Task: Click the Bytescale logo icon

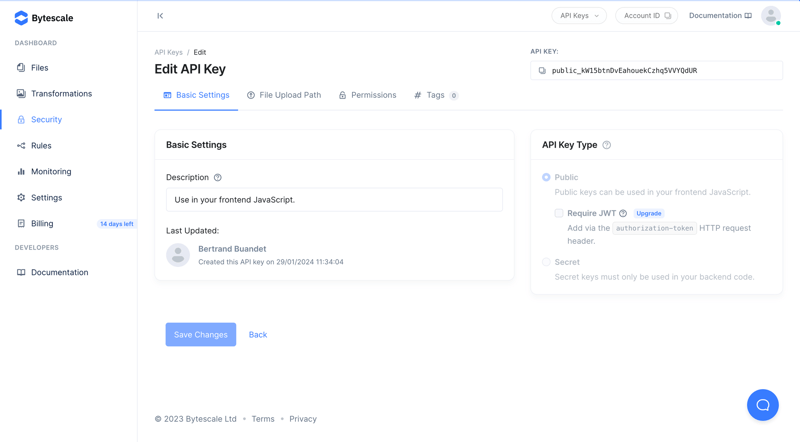Action: pos(21,18)
